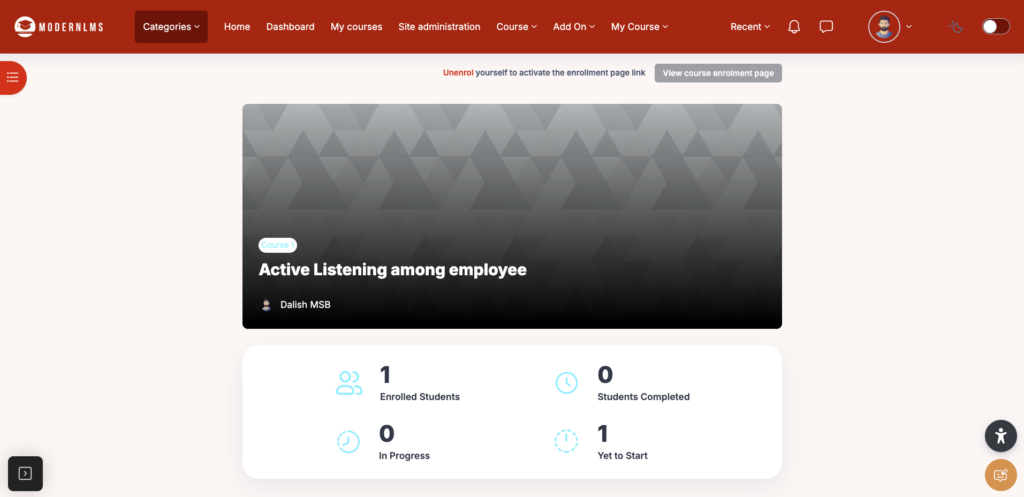Click the orange feedback chat icon
This screenshot has height=497, width=1024.
click(1000, 475)
